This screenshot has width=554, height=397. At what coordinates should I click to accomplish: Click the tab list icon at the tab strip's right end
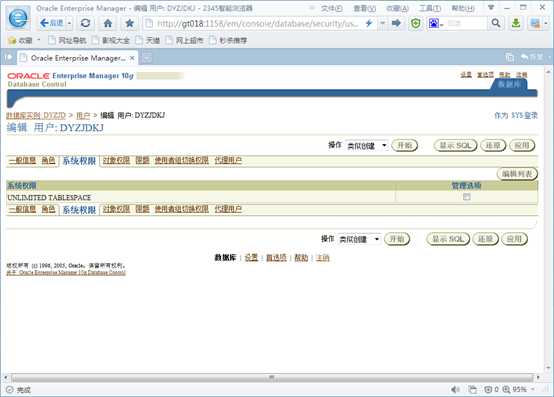pos(510,57)
